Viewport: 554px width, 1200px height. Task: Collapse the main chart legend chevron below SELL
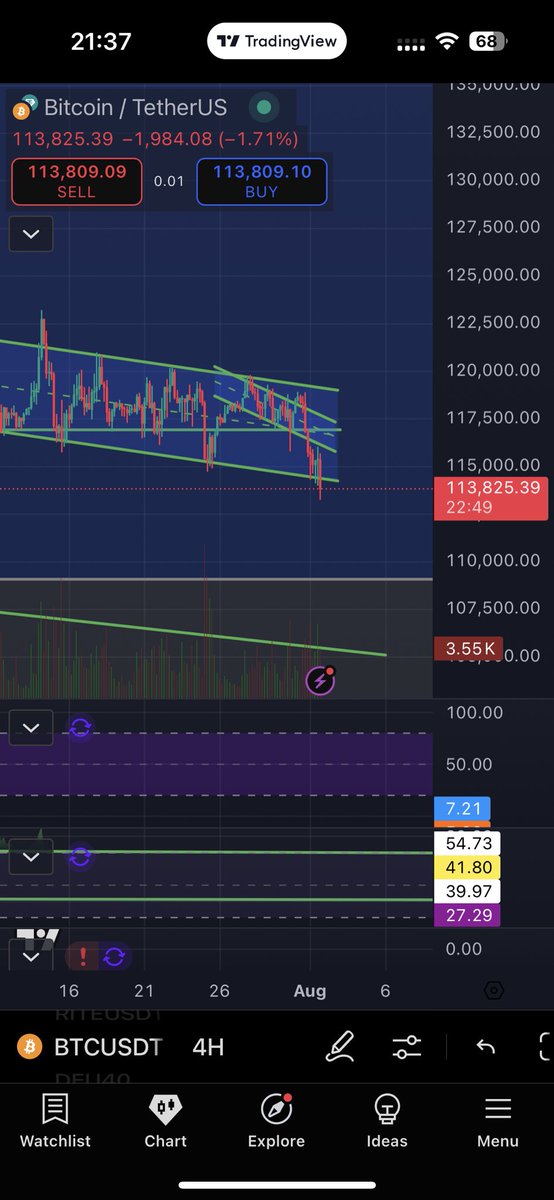pos(31,234)
